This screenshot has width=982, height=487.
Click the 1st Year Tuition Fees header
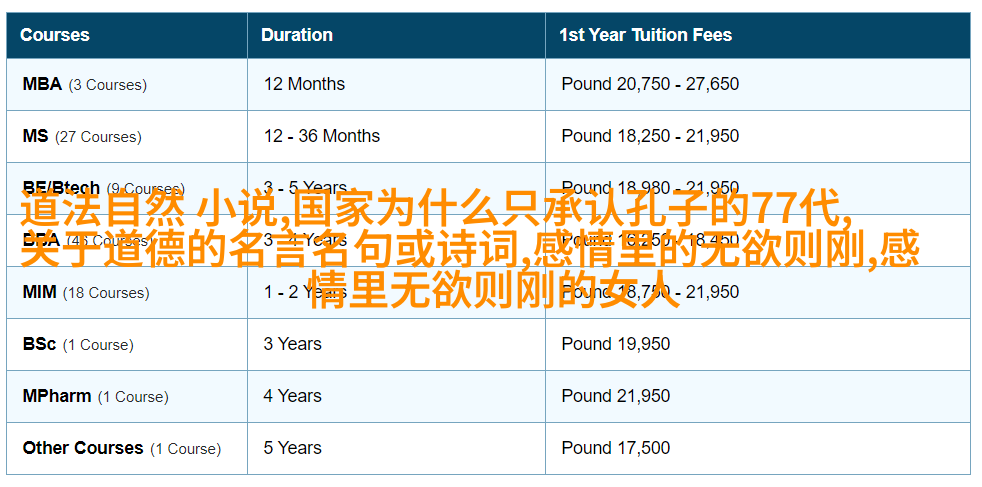646,35
